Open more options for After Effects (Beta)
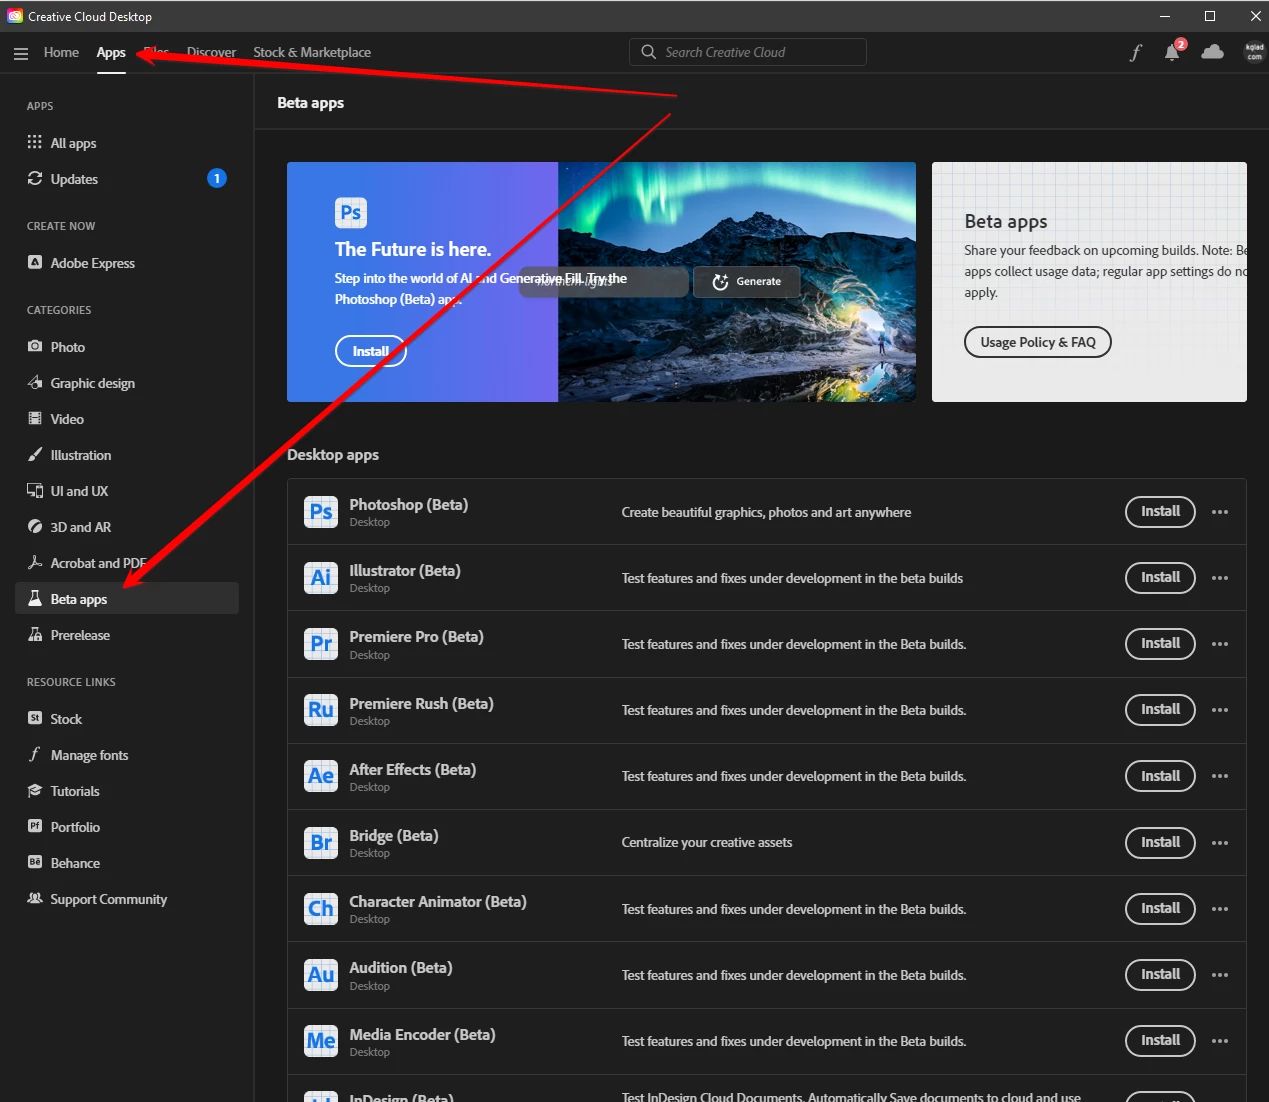This screenshot has height=1102, width=1269. click(1220, 776)
